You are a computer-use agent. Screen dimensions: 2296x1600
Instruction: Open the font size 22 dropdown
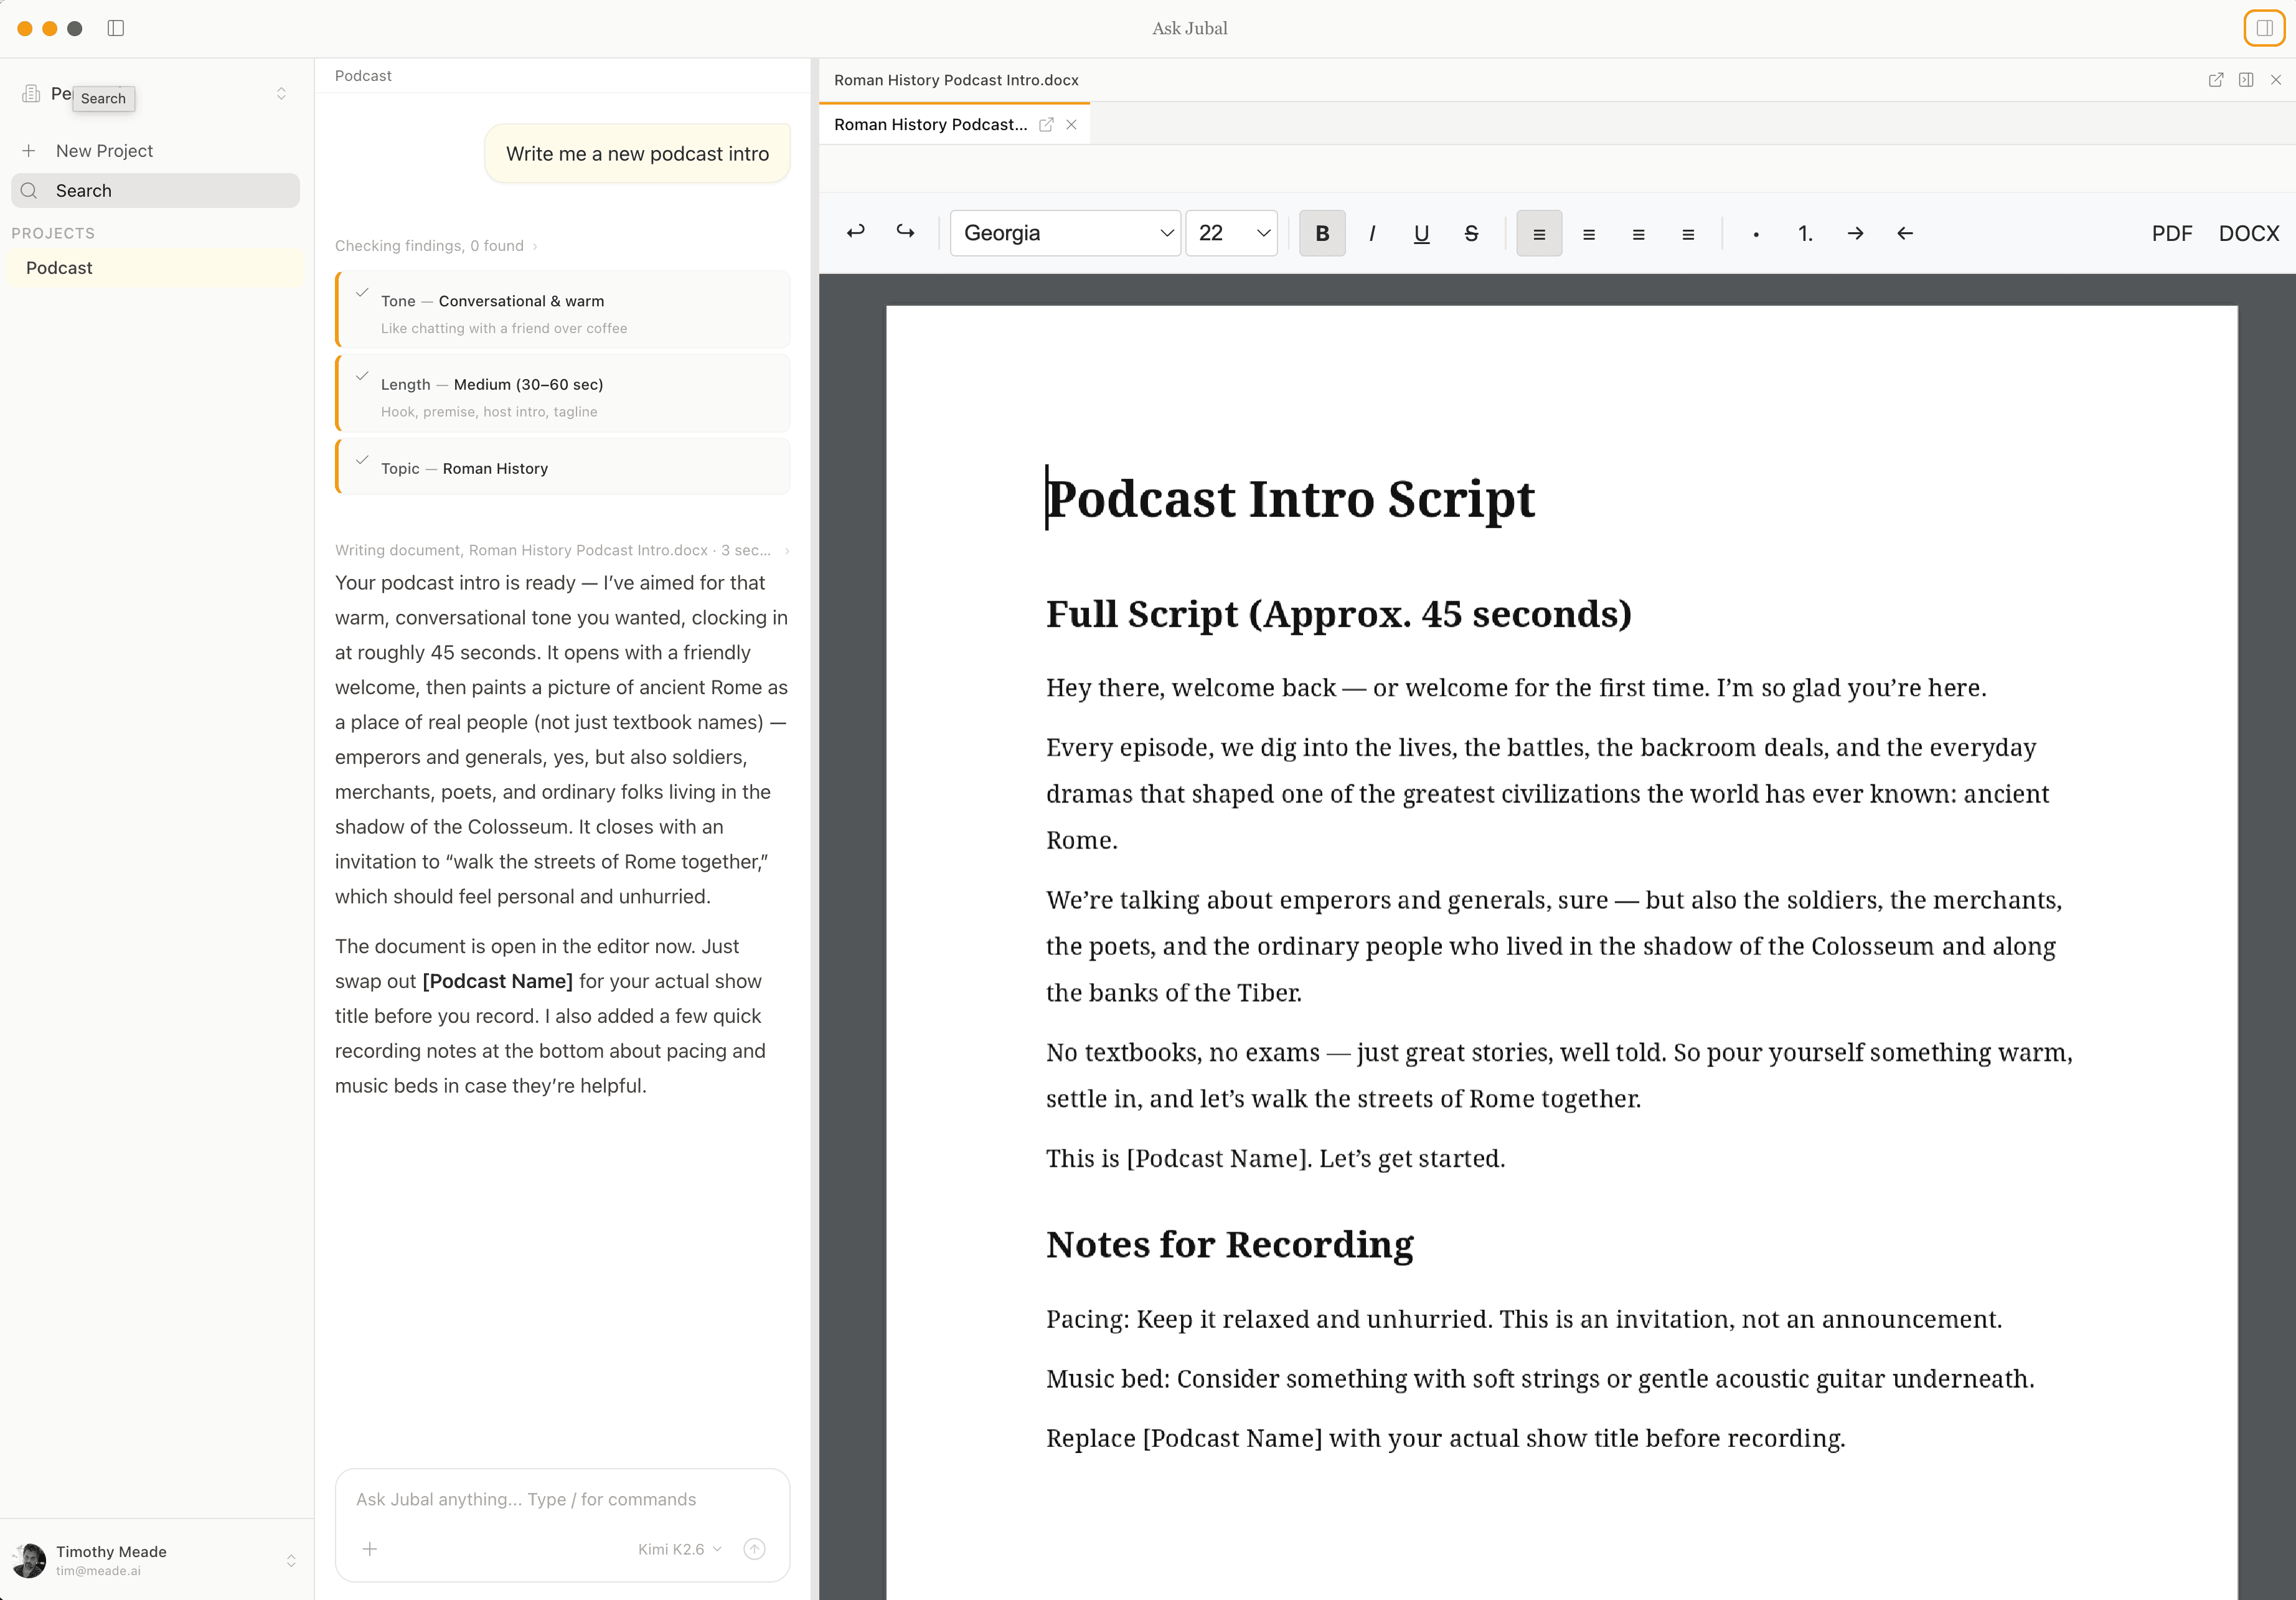(x=1231, y=233)
